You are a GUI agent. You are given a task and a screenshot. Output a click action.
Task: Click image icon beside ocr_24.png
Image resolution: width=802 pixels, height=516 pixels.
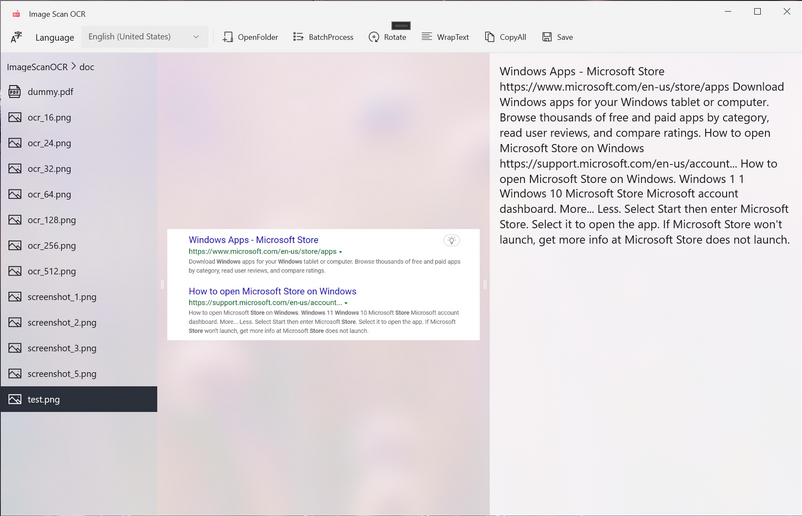tap(15, 143)
